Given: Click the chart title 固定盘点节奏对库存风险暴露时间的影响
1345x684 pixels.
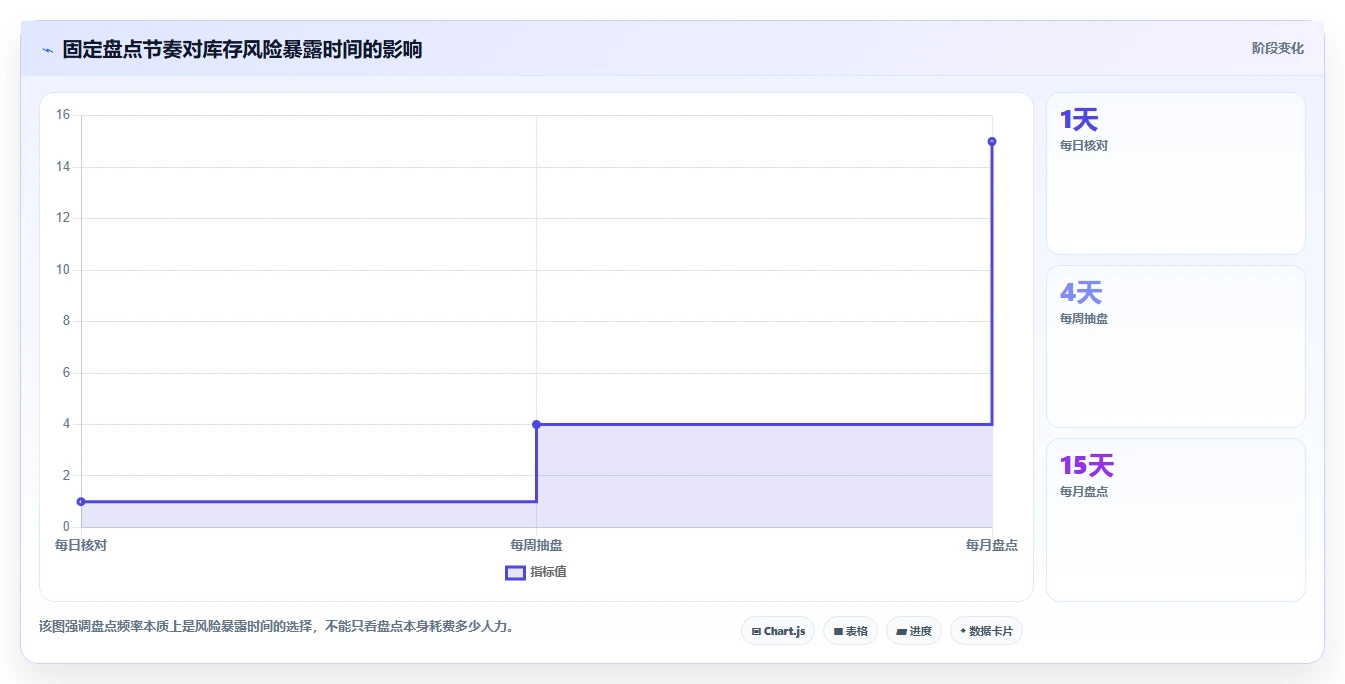Looking at the screenshot, I should pos(242,49).
